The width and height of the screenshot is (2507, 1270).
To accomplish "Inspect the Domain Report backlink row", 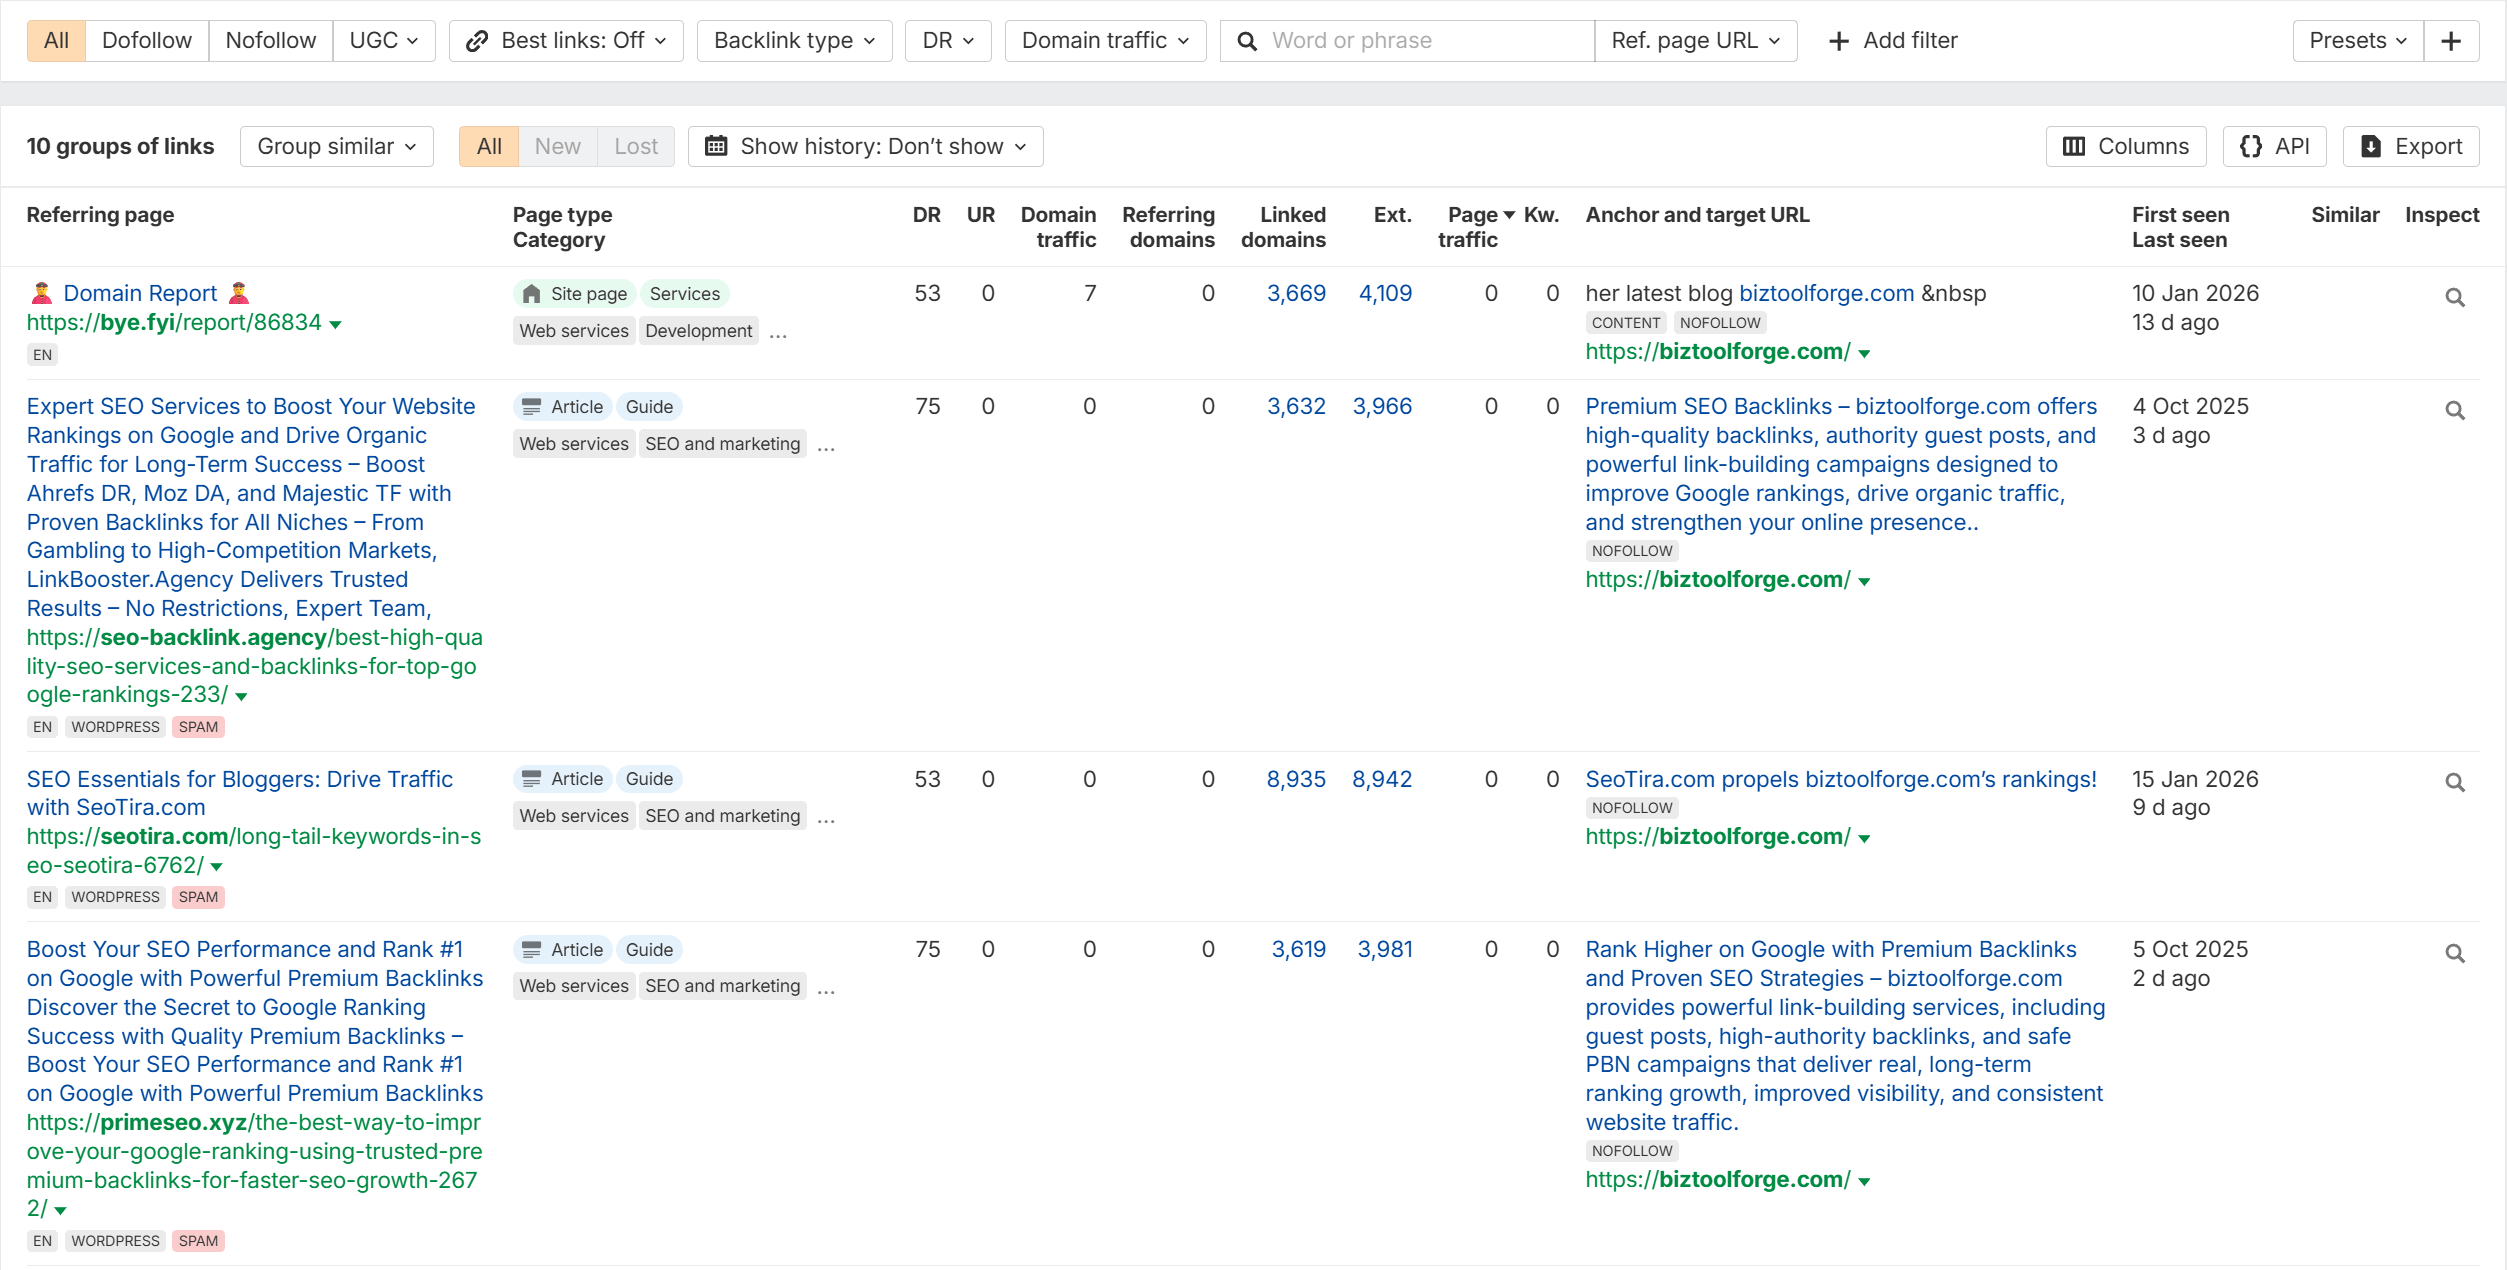I will [2455, 297].
